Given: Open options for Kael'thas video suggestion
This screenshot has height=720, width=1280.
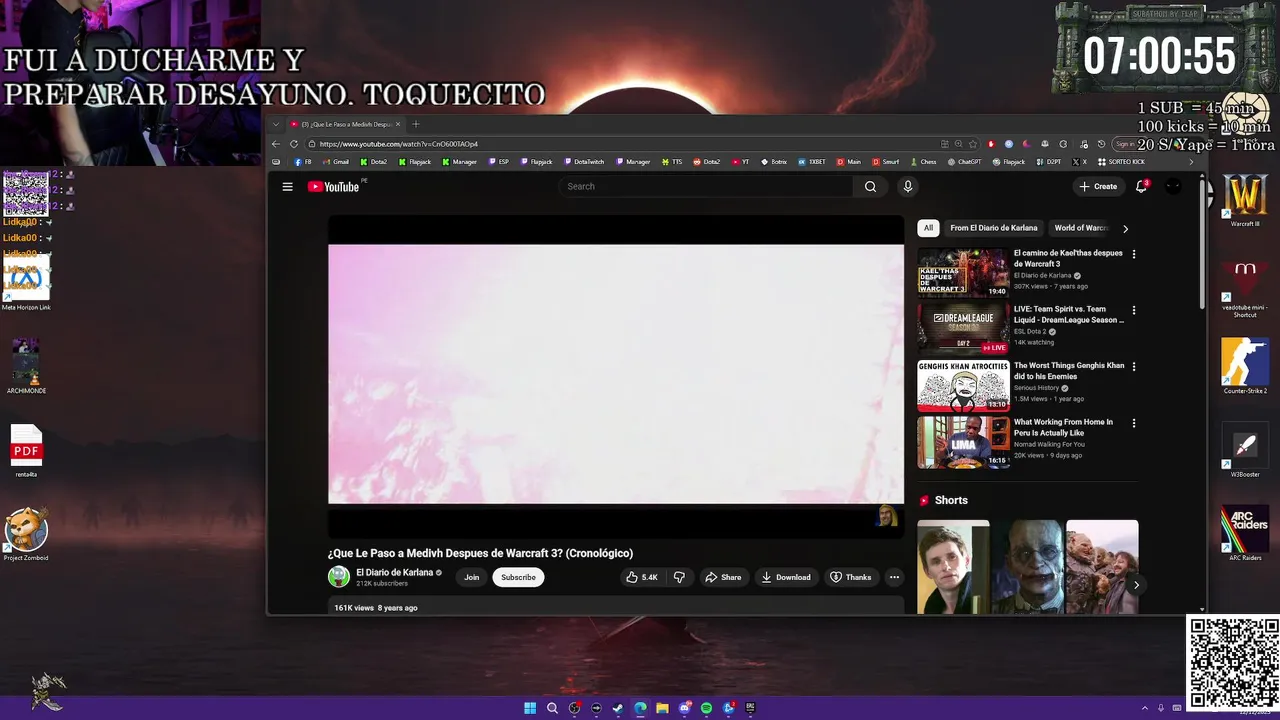Looking at the screenshot, I should point(1133,254).
